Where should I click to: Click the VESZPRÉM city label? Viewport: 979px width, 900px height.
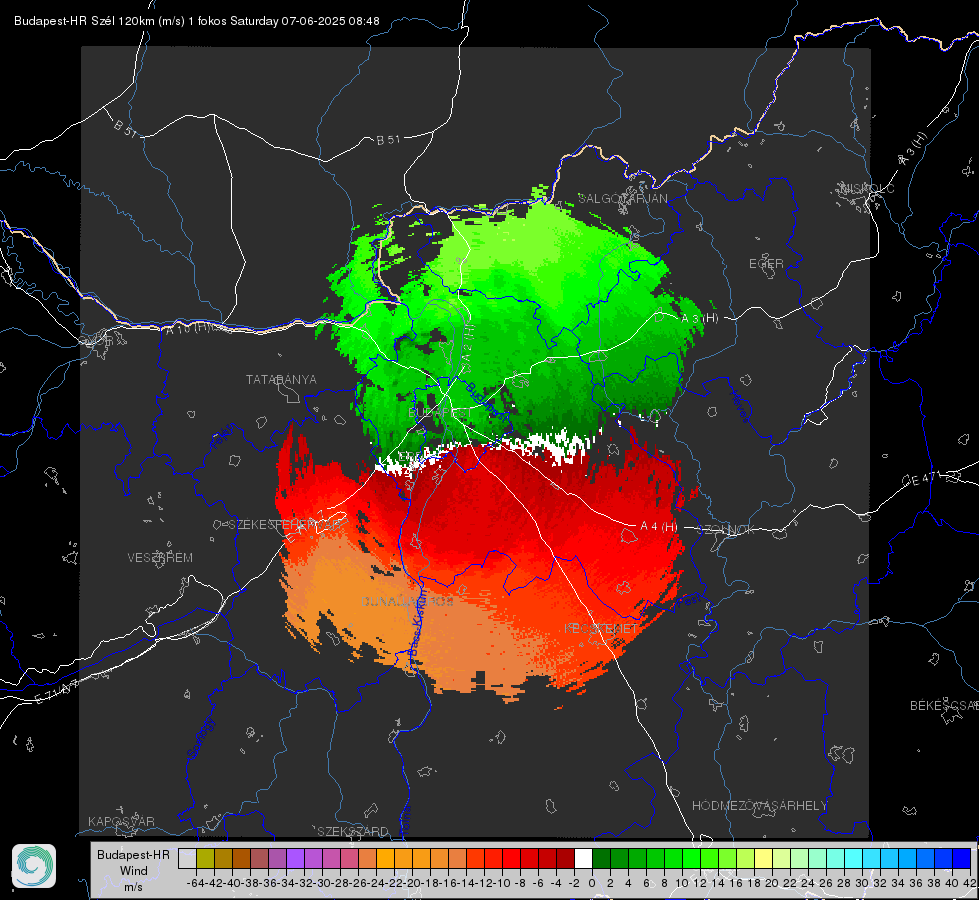tap(160, 557)
